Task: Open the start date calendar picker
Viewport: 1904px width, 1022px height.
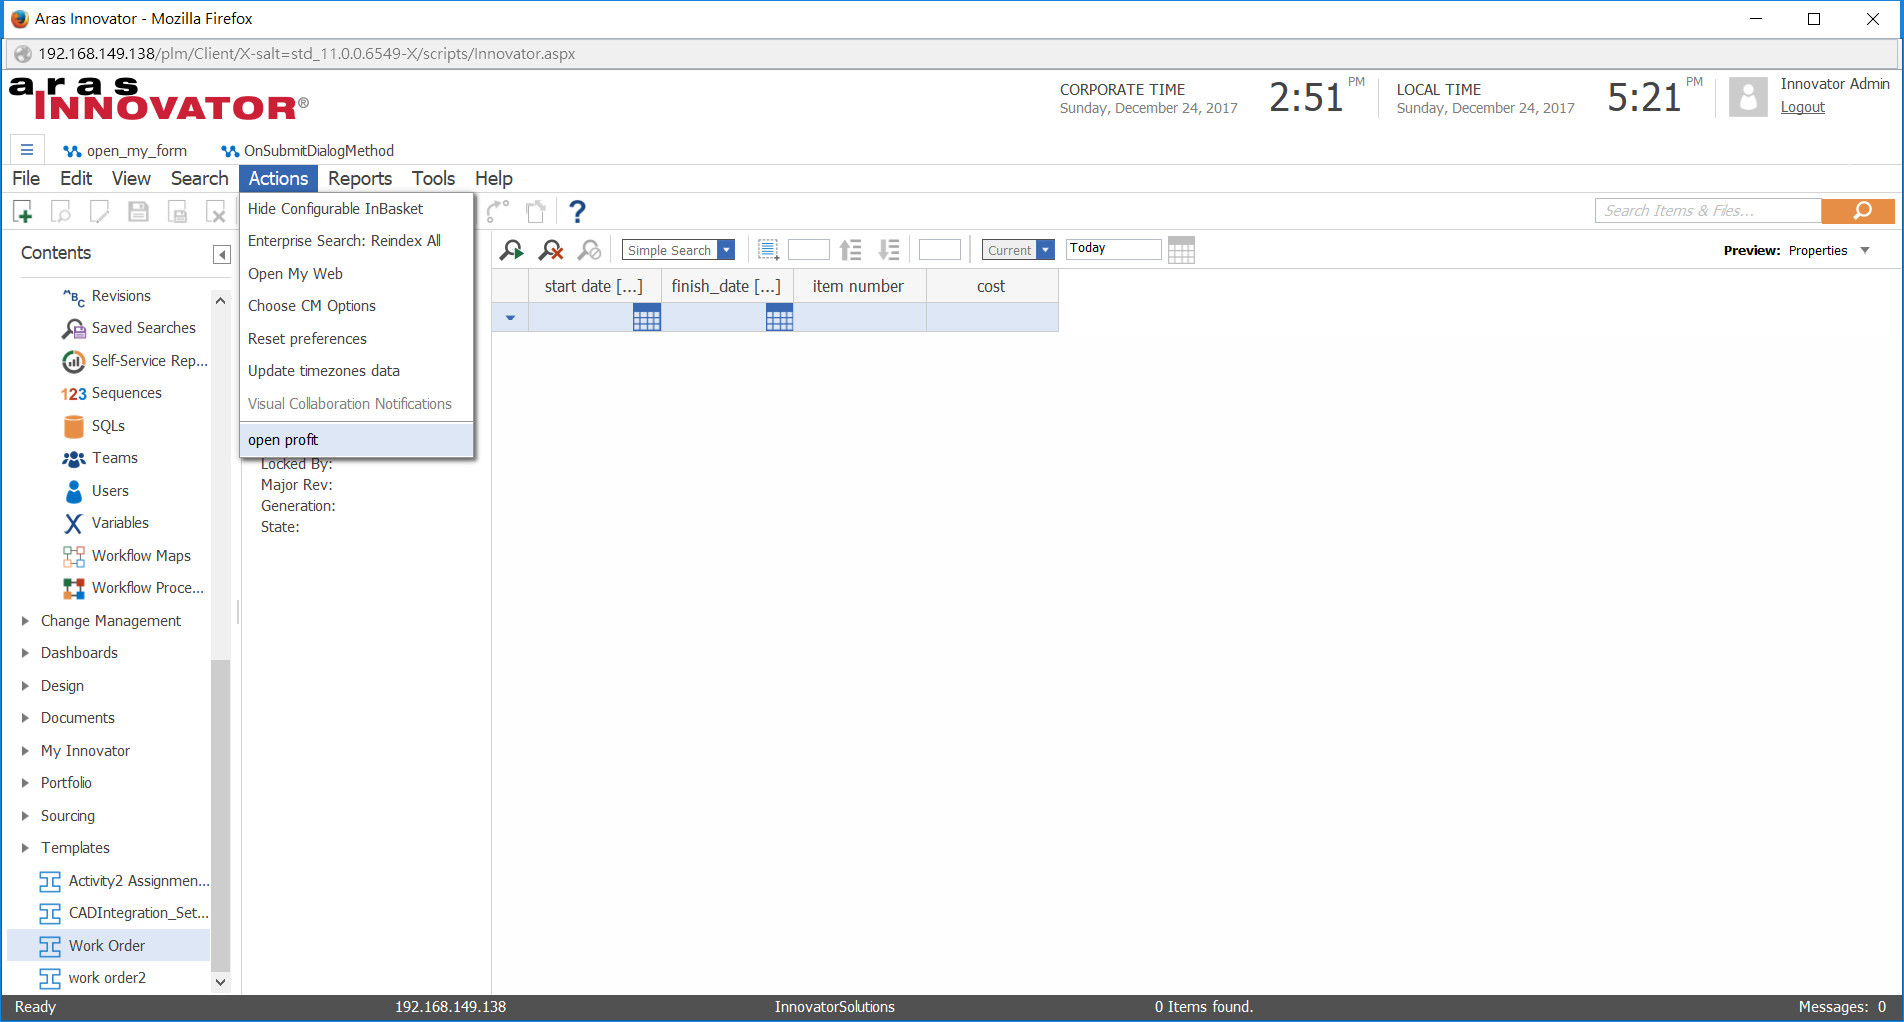Action: [x=647, y=318]
